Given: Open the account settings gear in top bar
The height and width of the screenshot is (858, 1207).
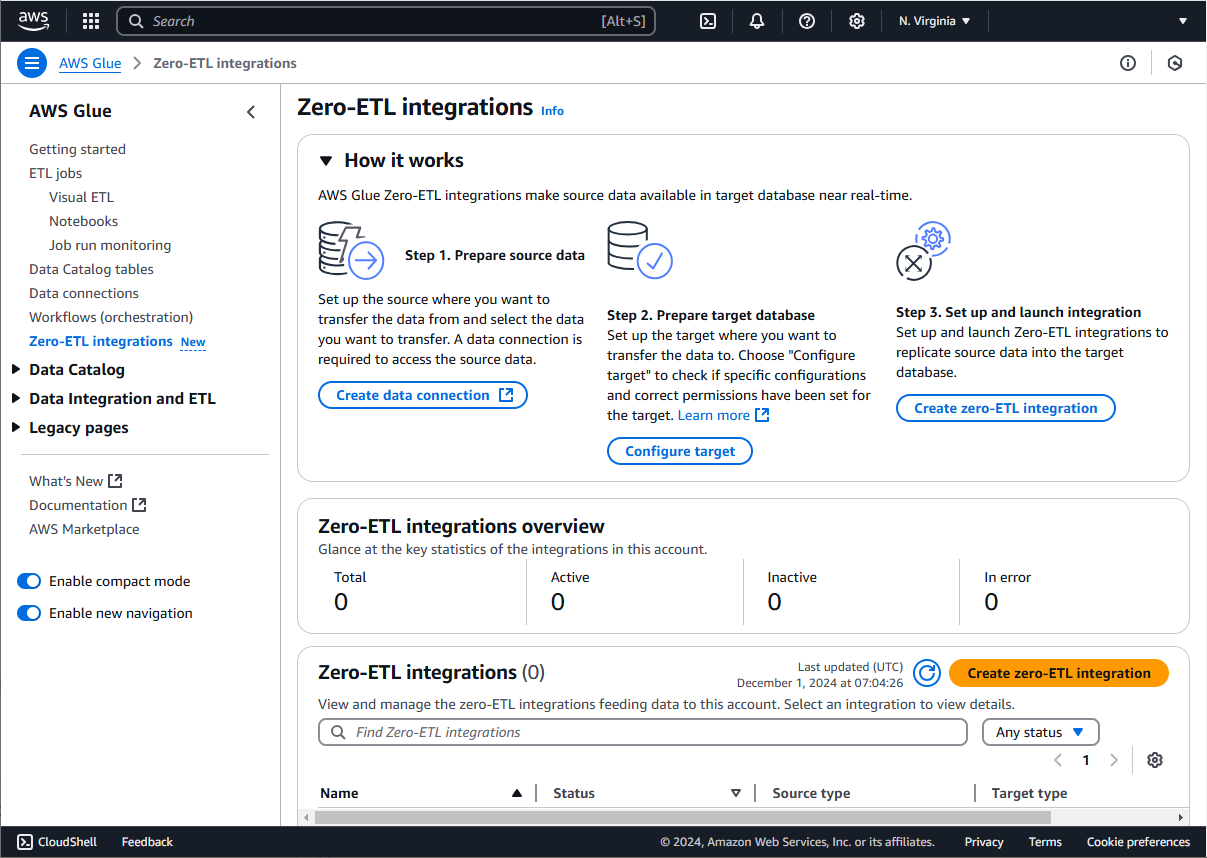Looking at the screenshot, I should 857,20.
